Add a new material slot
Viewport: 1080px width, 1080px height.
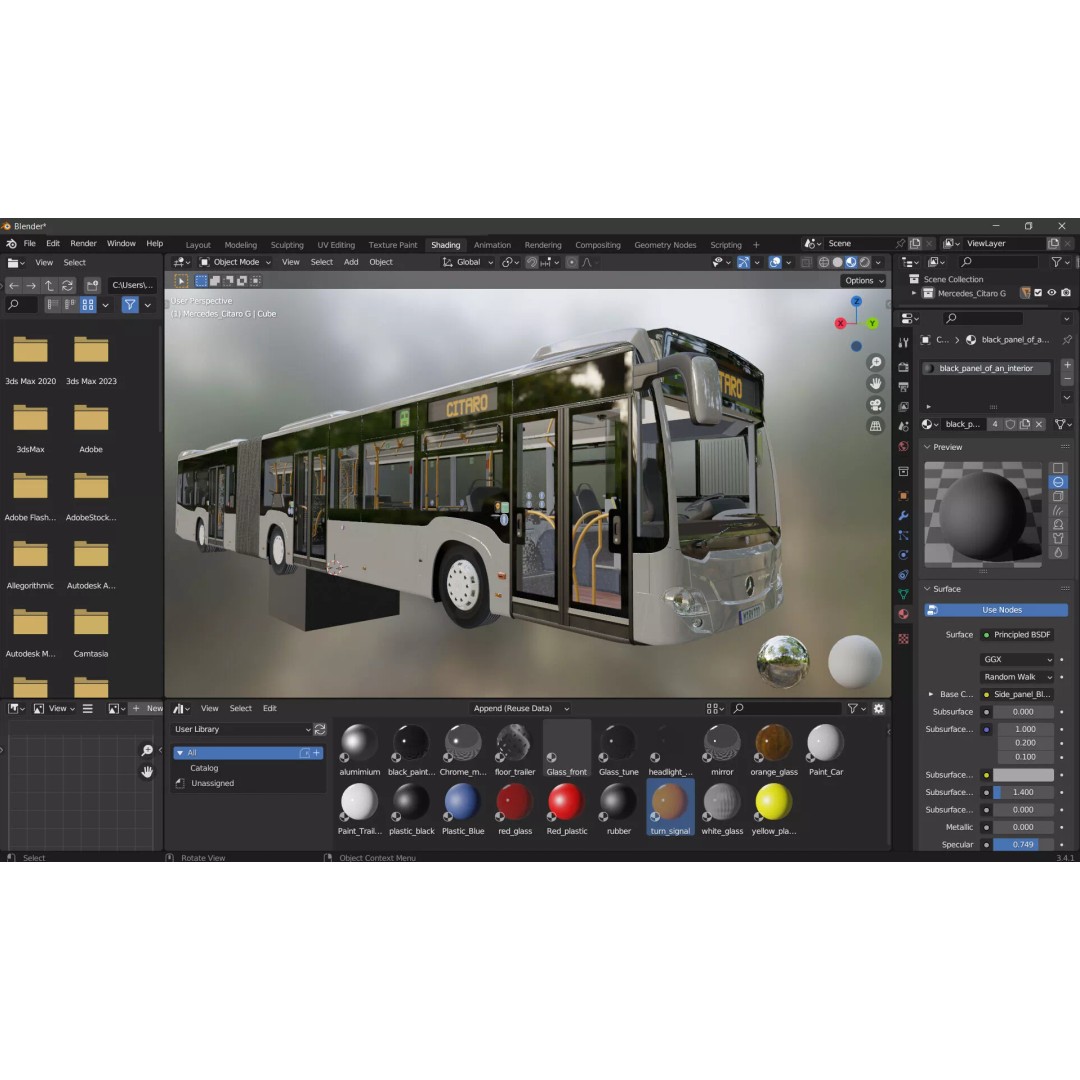(1067, 365)
